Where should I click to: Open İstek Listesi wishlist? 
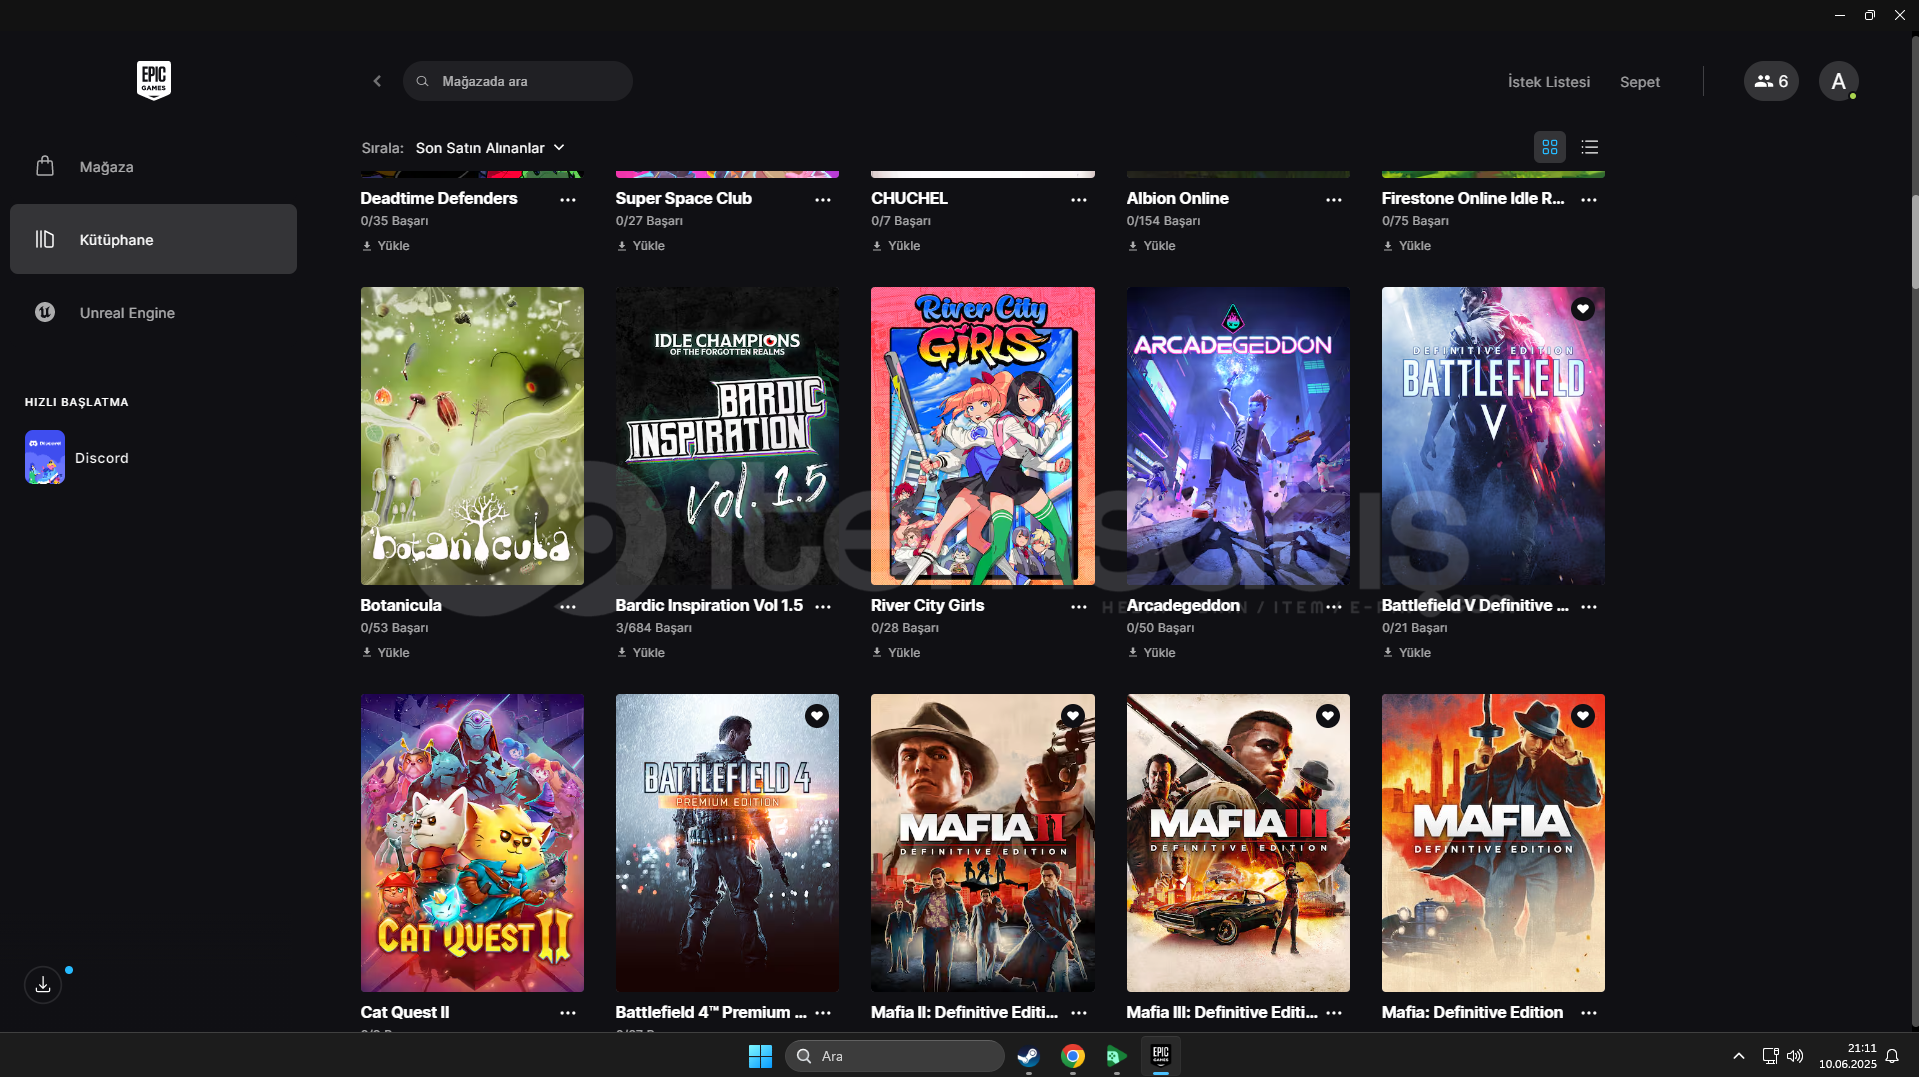1548,82
